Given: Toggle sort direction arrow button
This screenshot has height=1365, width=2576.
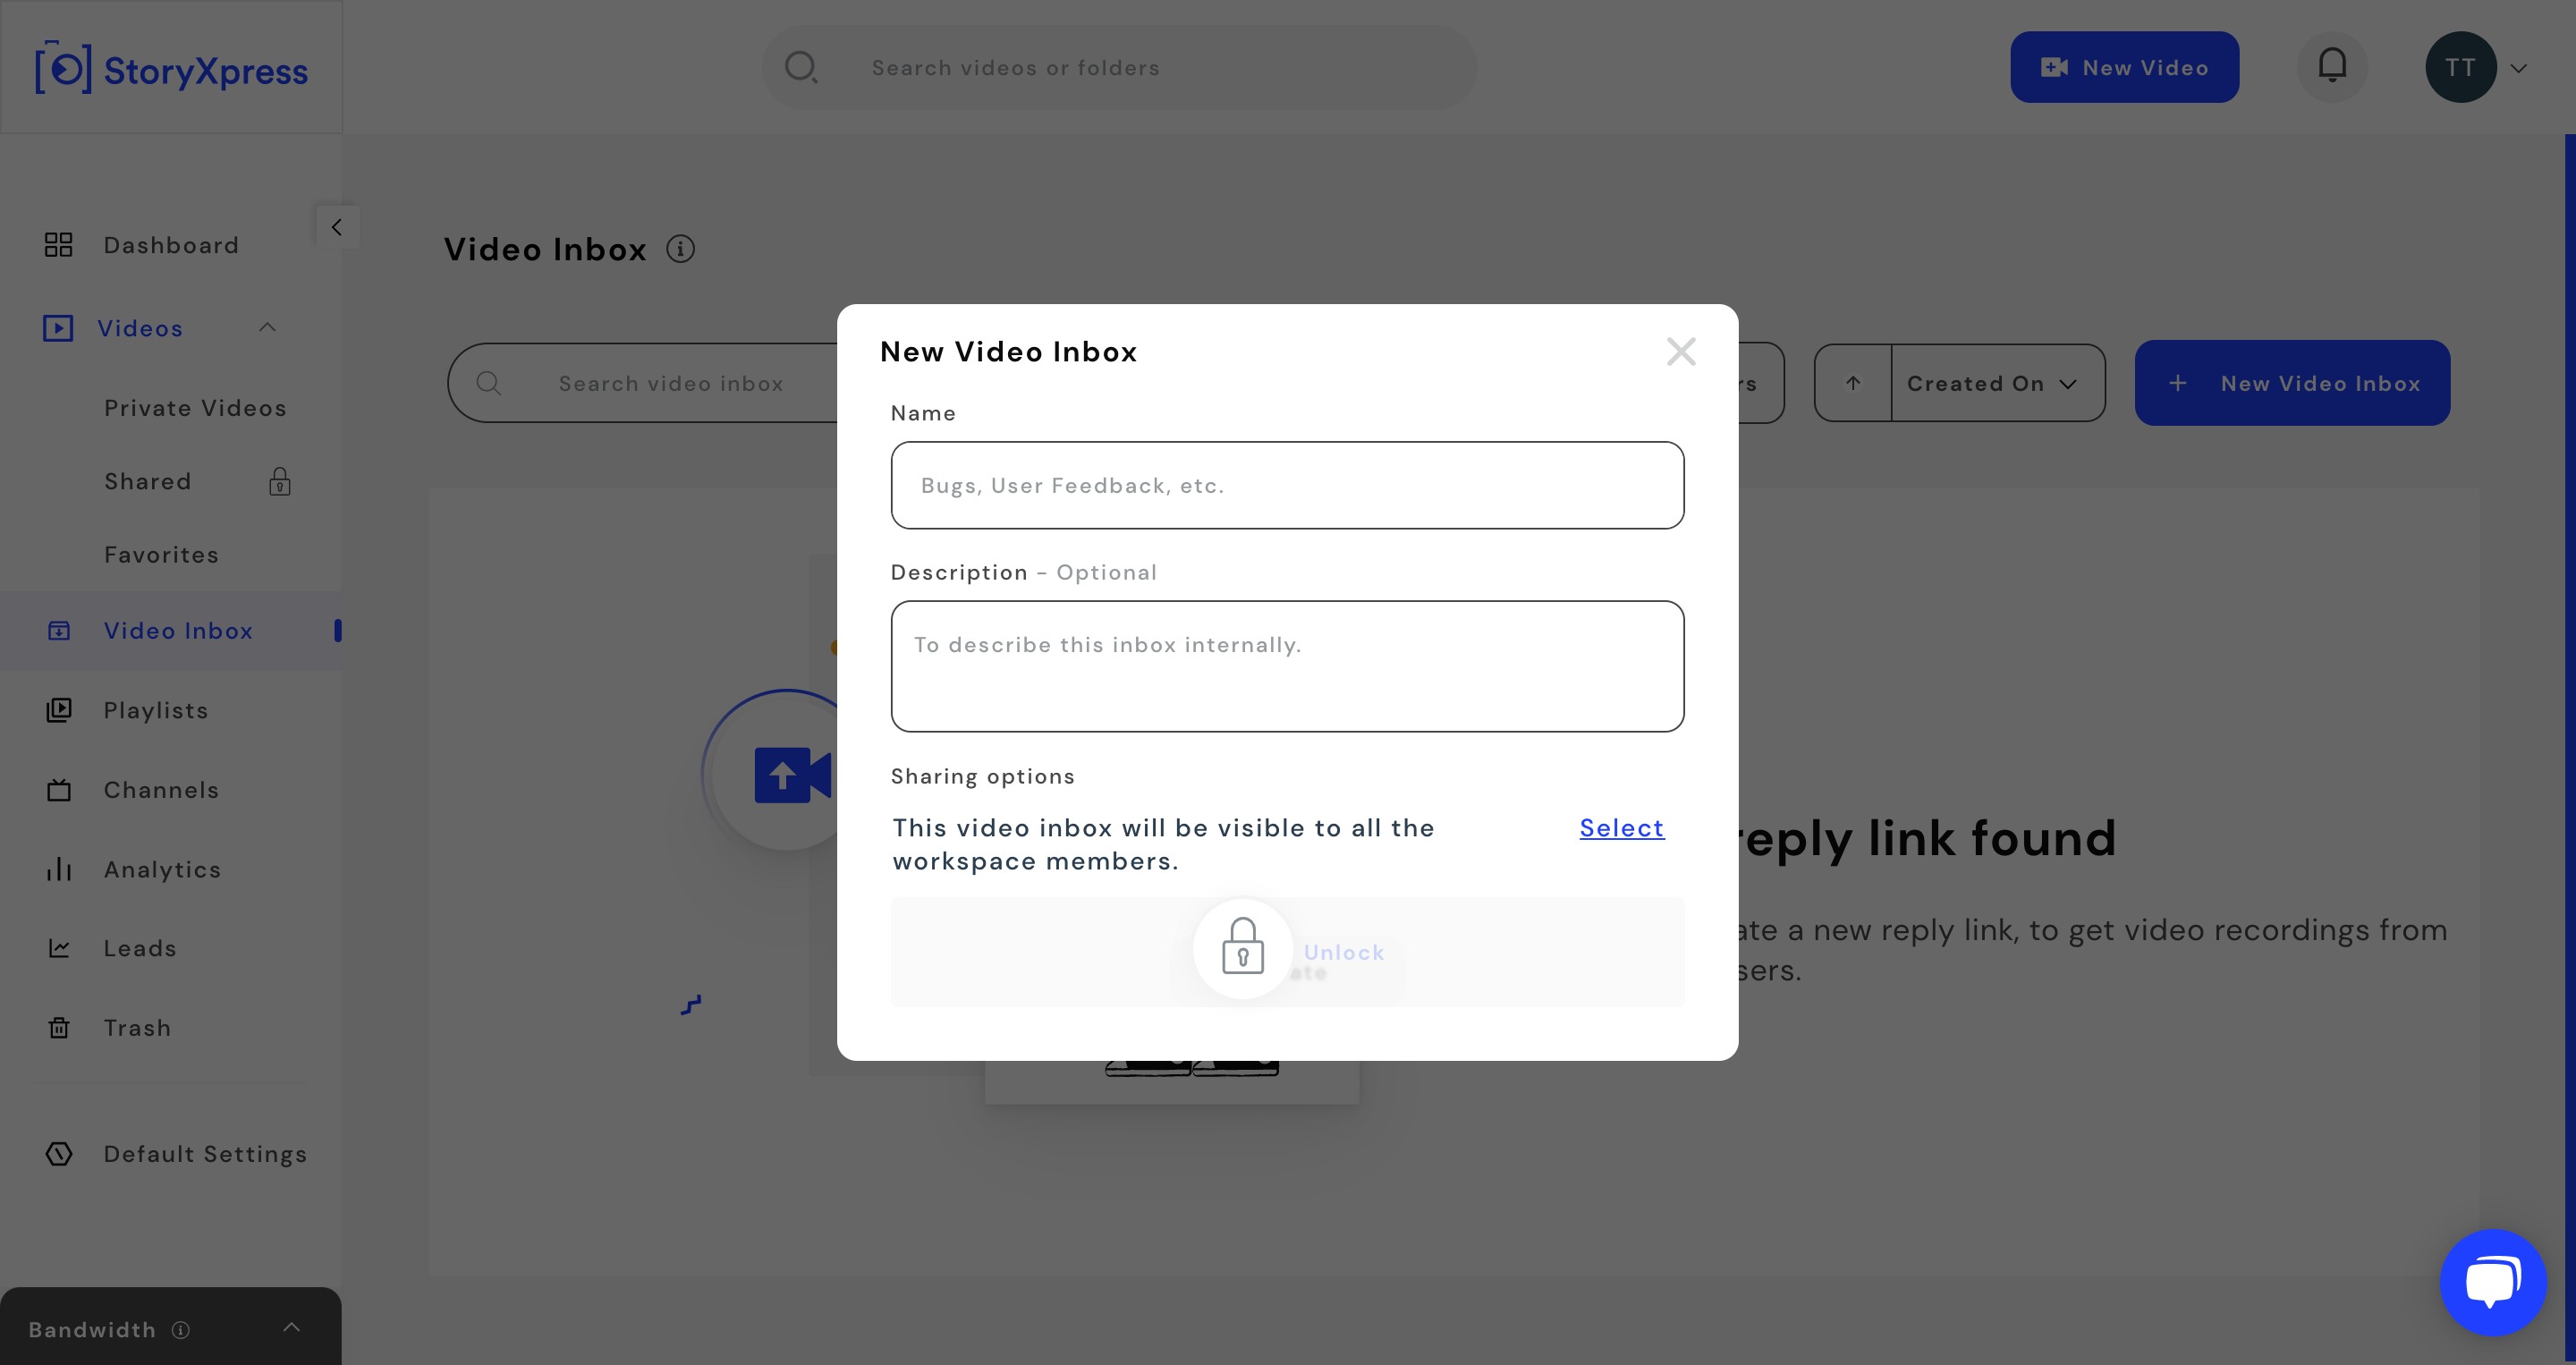Looking at the screenshot, I should tap(1853, 383).
